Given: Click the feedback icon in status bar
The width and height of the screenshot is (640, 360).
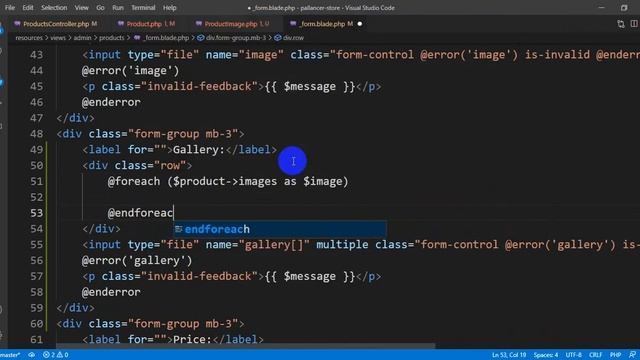Looking at the screenshot, I should click(633, 355).
